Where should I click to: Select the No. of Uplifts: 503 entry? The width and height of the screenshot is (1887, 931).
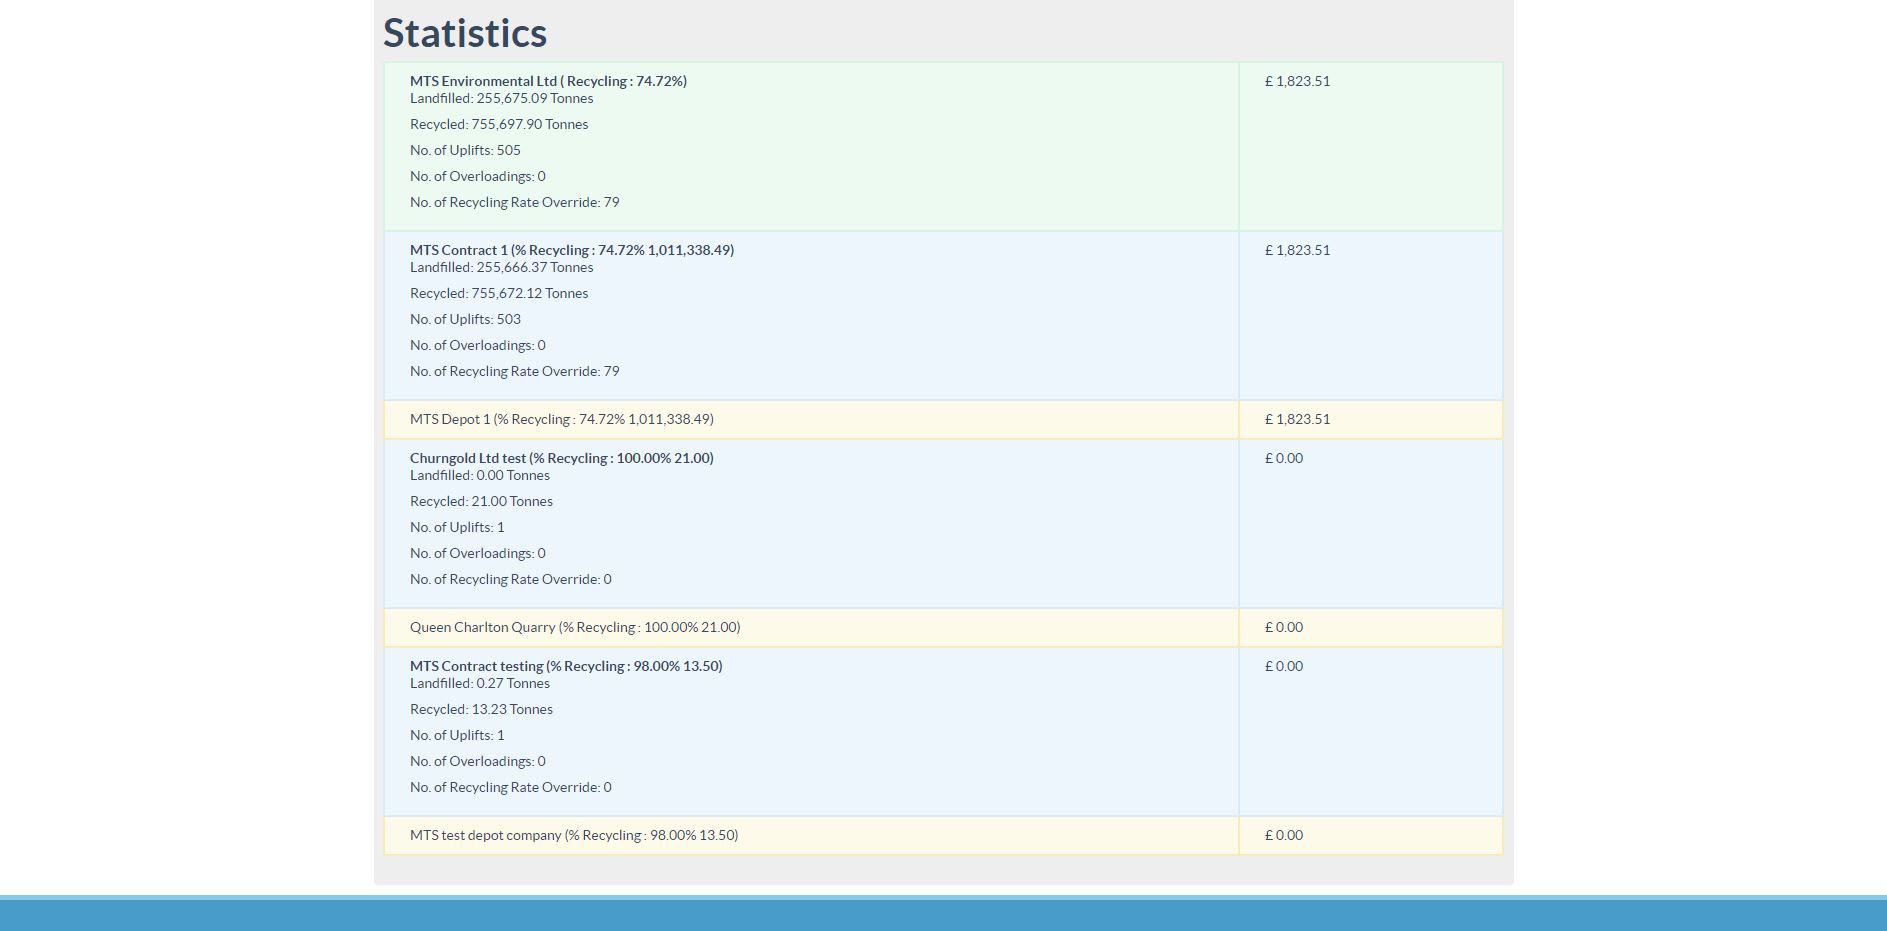coord(465,319)
